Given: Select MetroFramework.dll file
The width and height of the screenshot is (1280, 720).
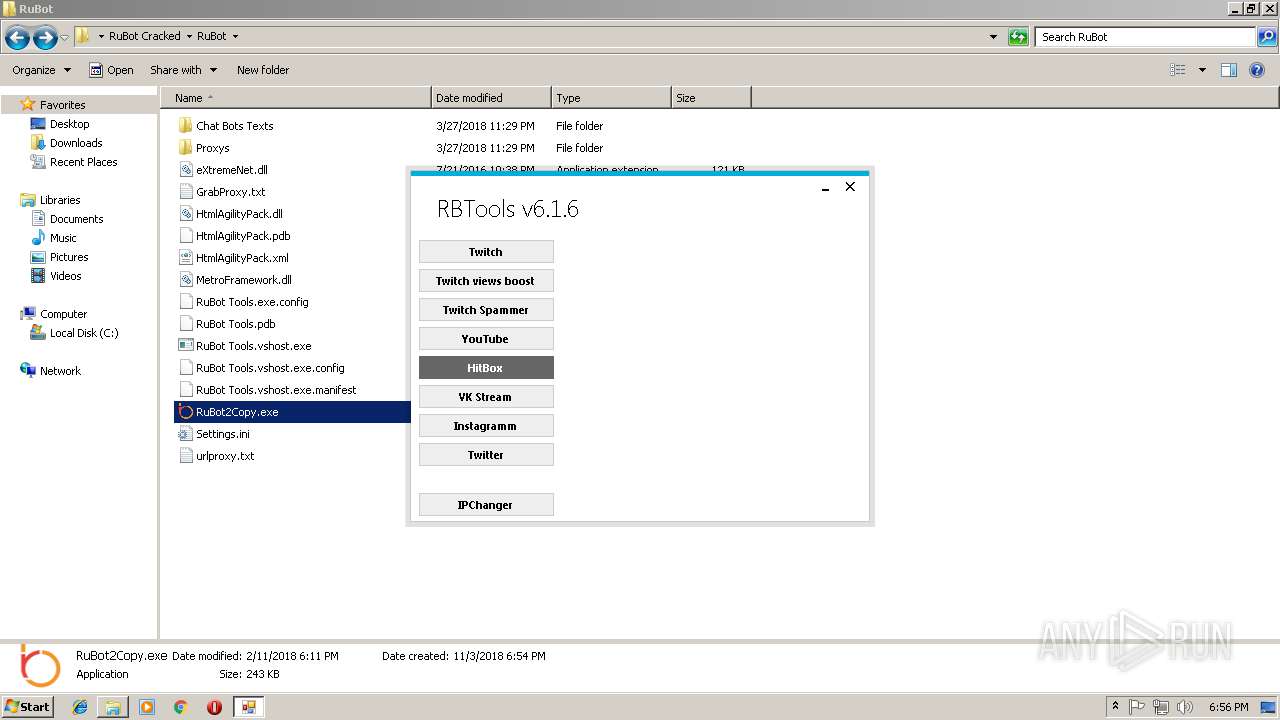Looking at the screenshot, I should coord(243,280).
